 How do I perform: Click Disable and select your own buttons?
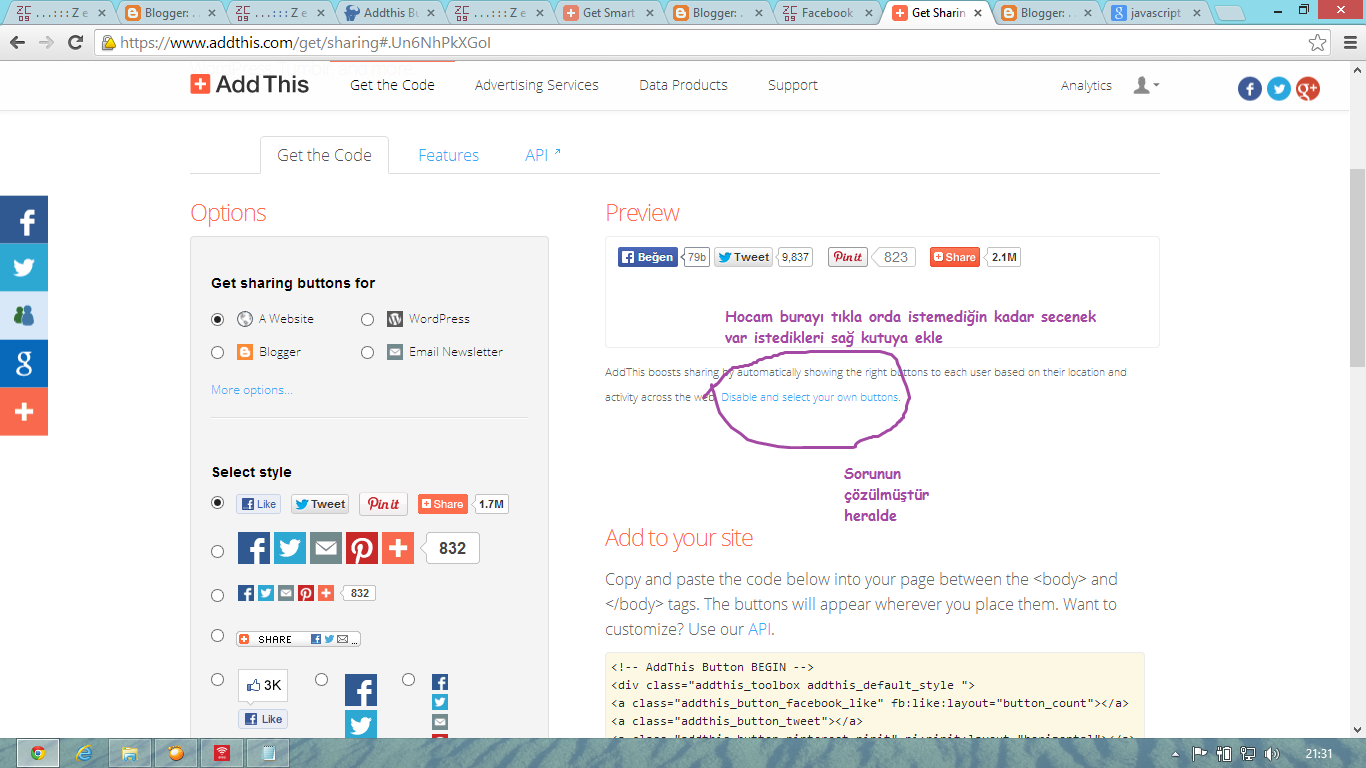[810, 397]
